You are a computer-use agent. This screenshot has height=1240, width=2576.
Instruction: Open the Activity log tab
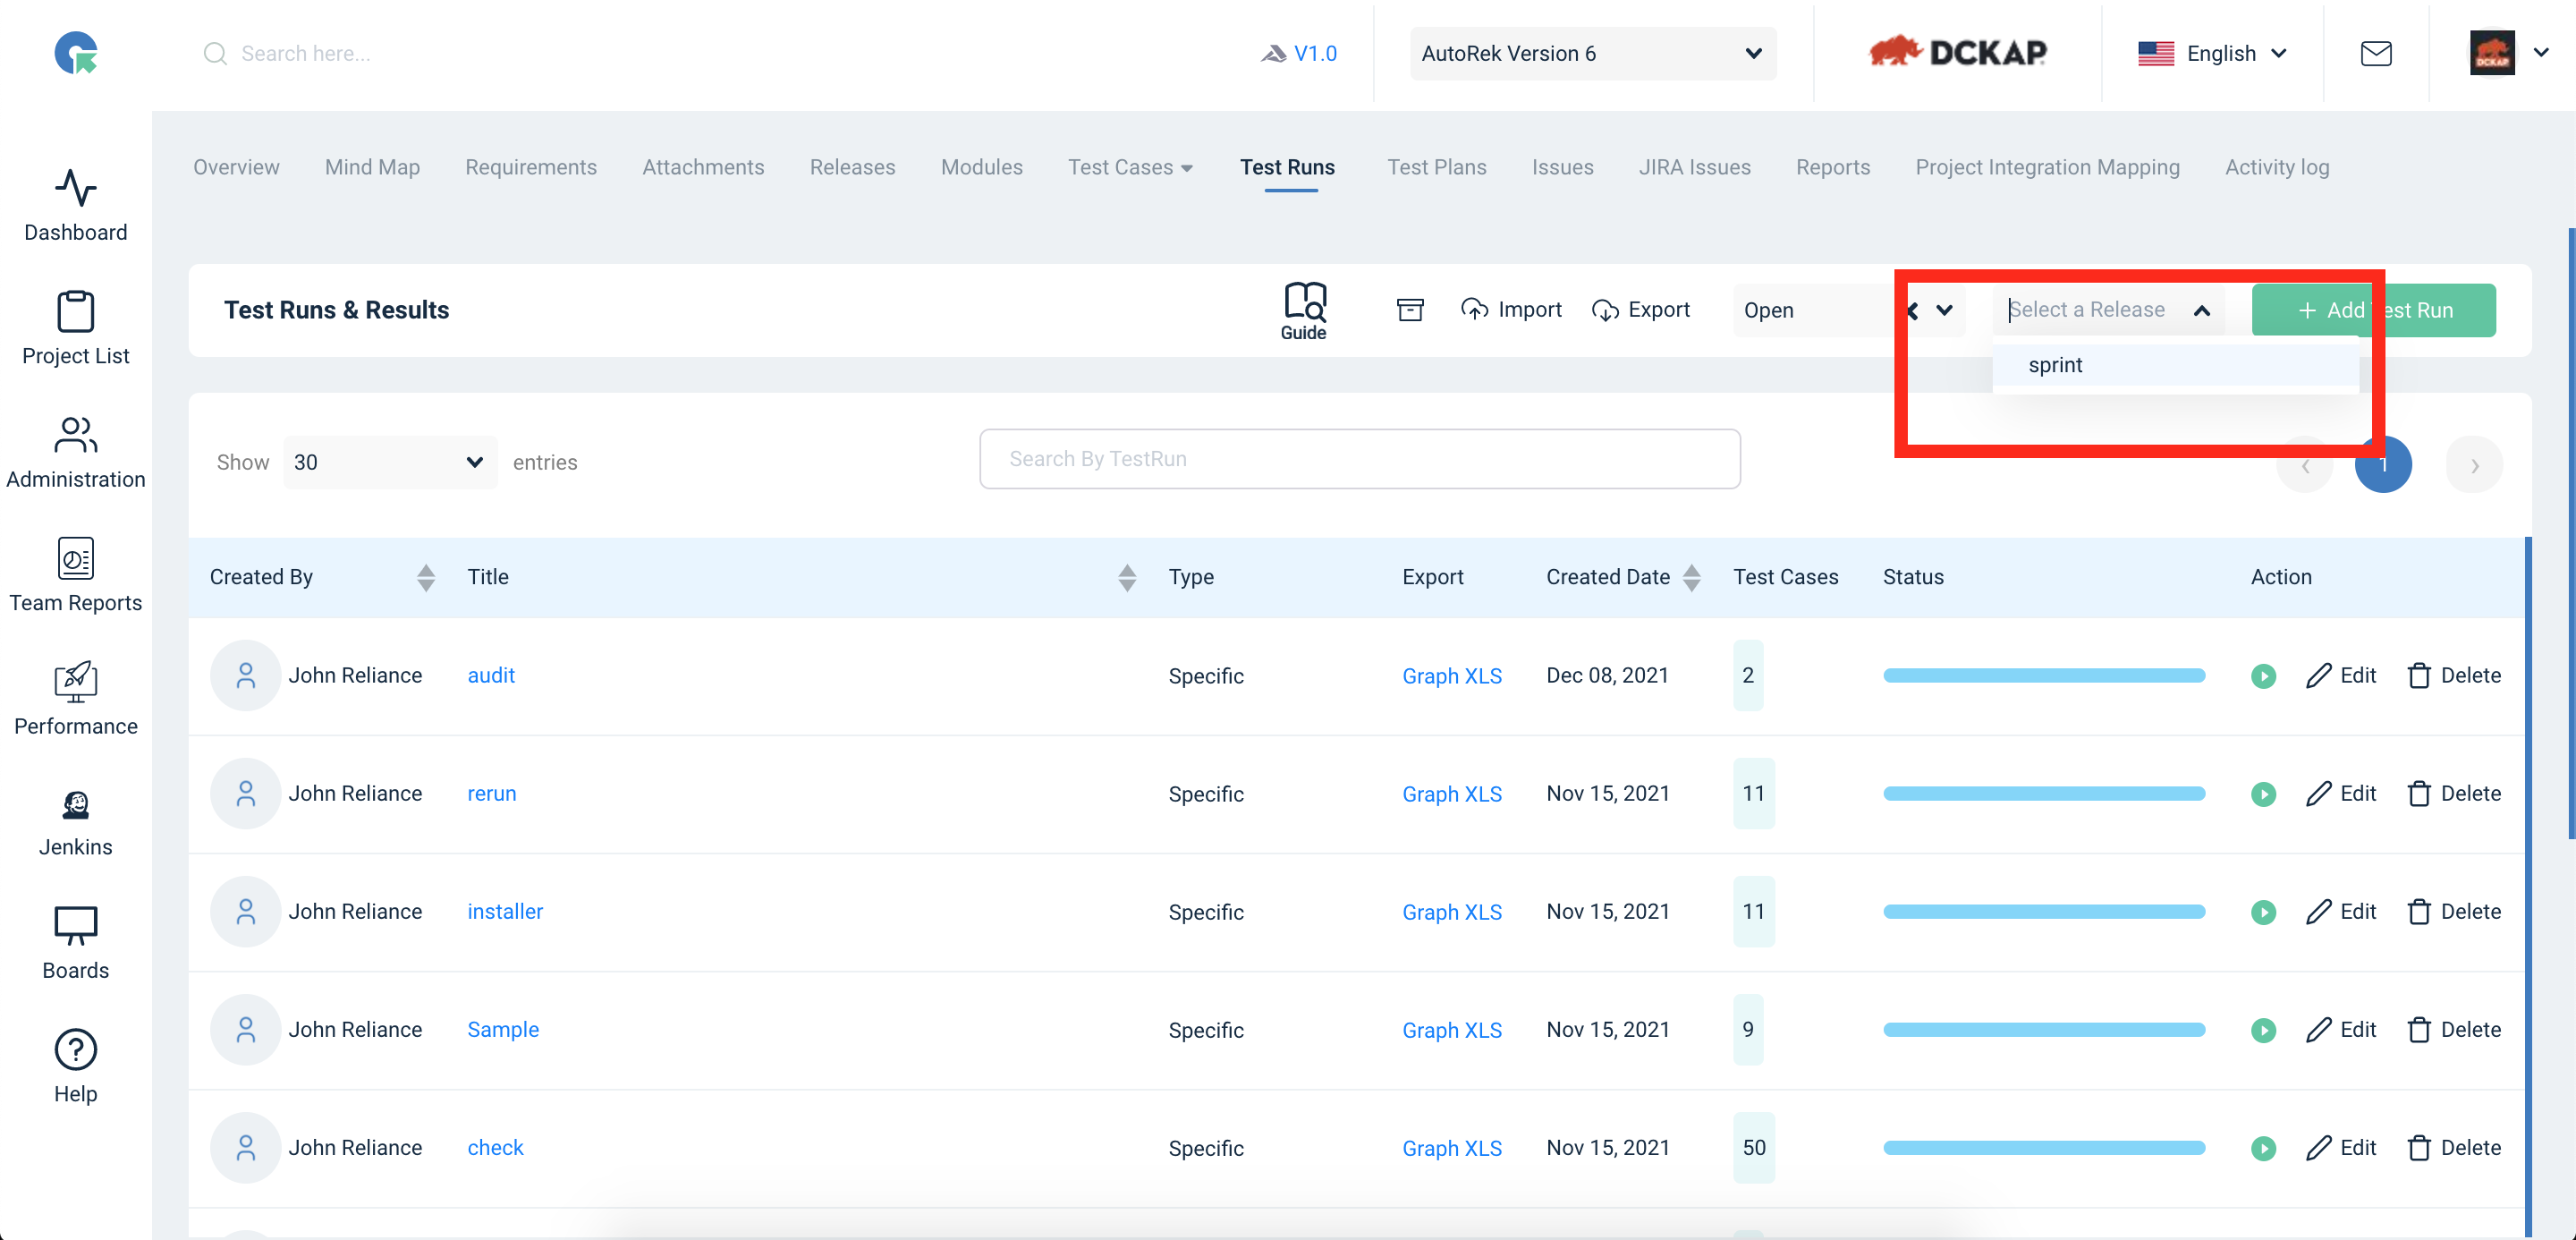pos(2277,167)
